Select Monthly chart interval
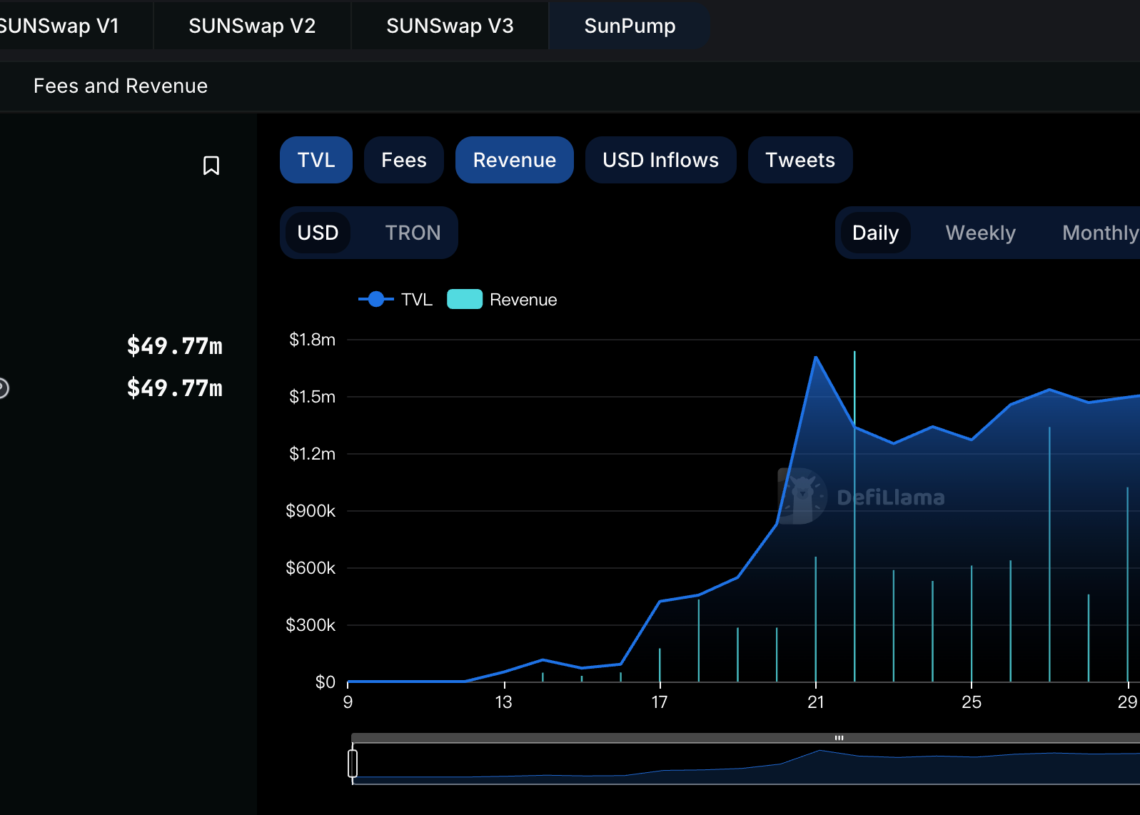Image resolution: width=1140 pixels, height=815 pixels. (1098, 233)
